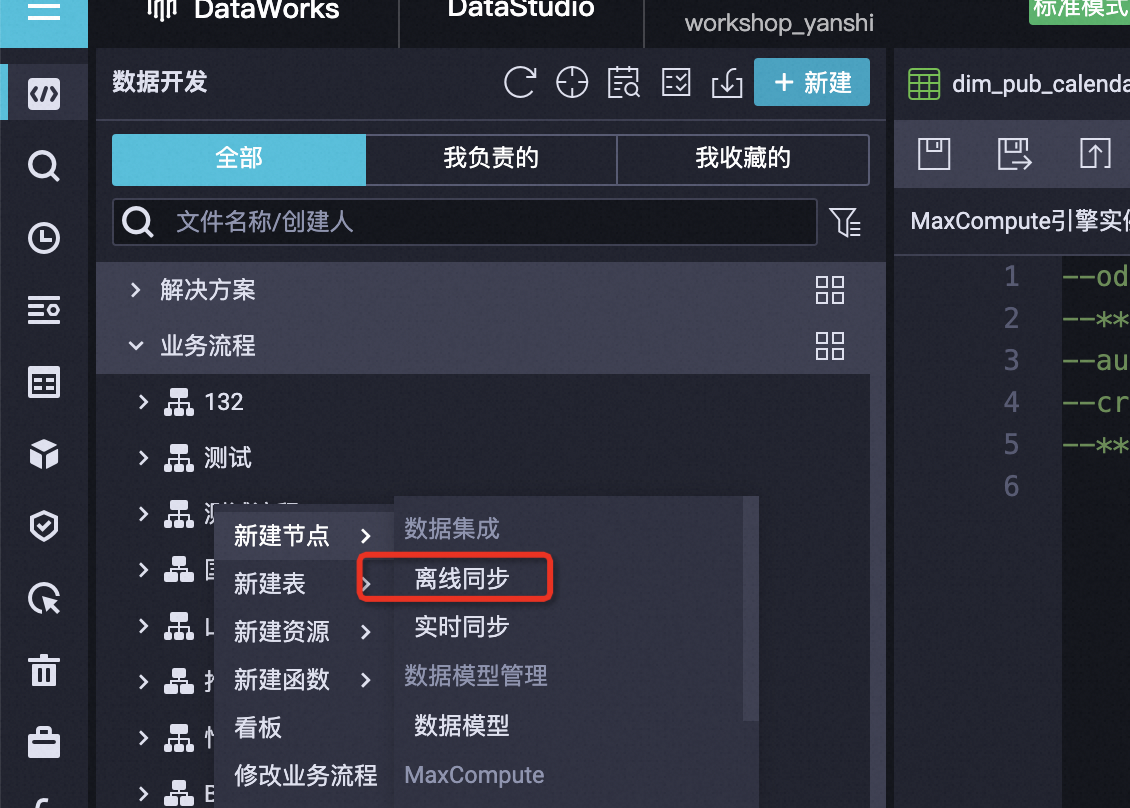
Task: Open 新建资源 submenu arrow
Action: click(365, 632)
